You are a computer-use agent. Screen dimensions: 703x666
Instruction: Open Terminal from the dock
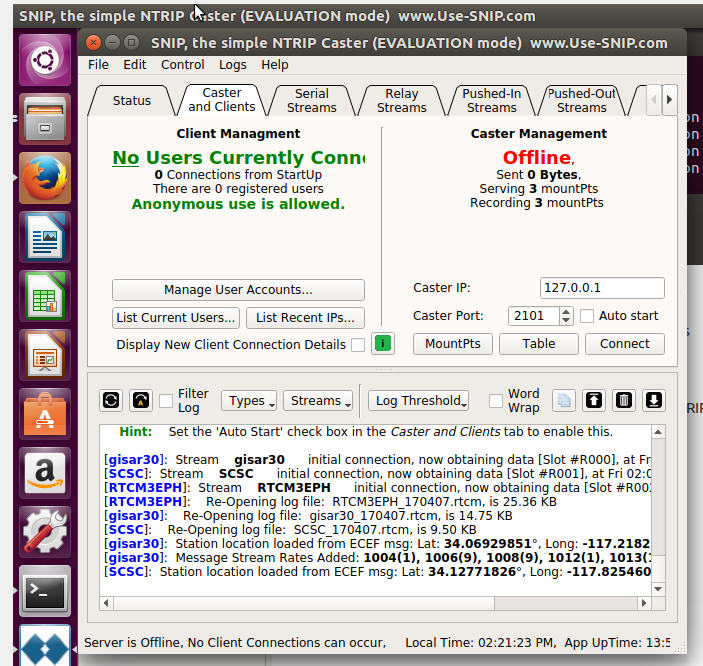click(45, 591)
